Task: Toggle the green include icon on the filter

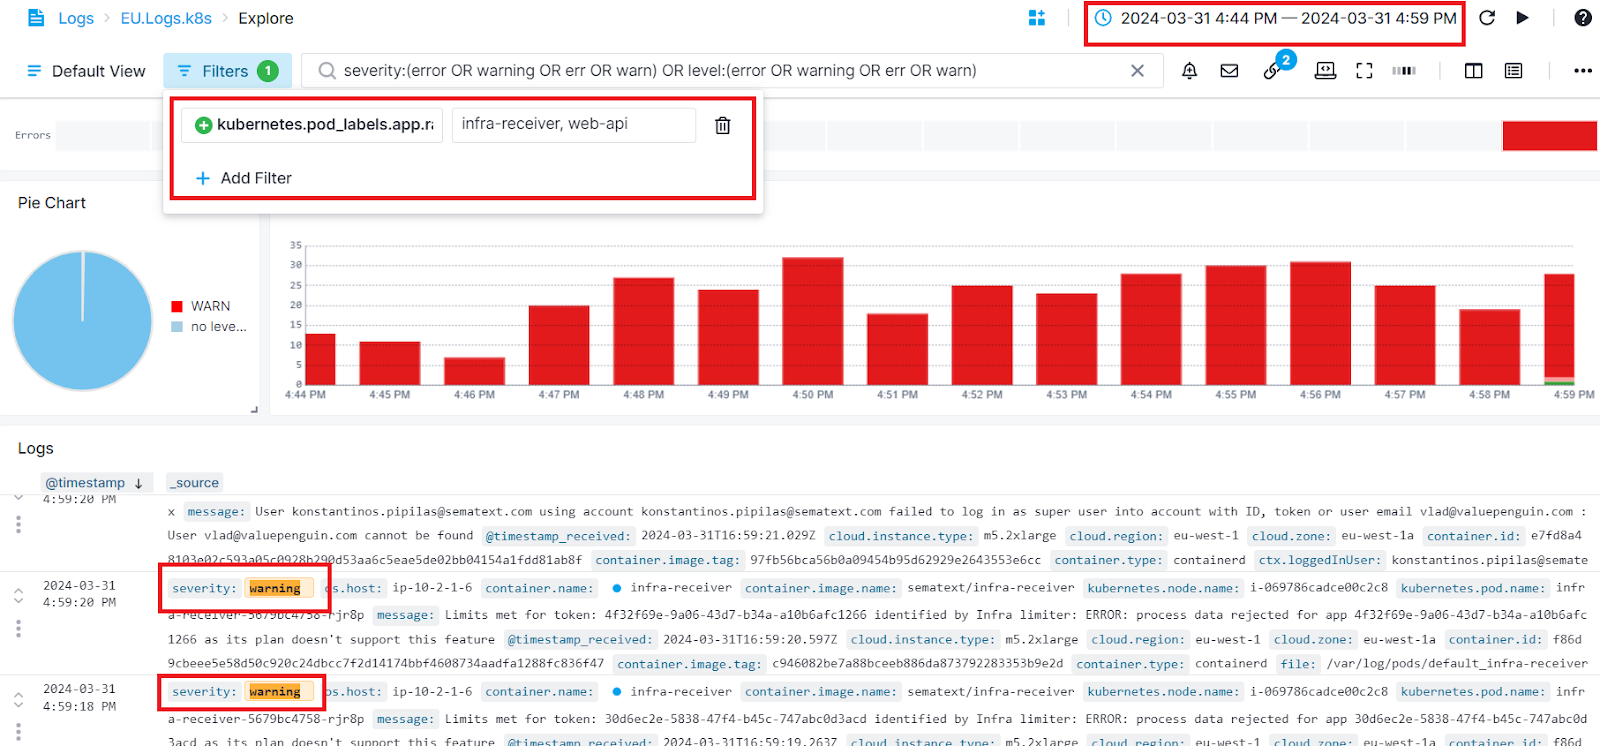Action: click(x=203, y=125)
